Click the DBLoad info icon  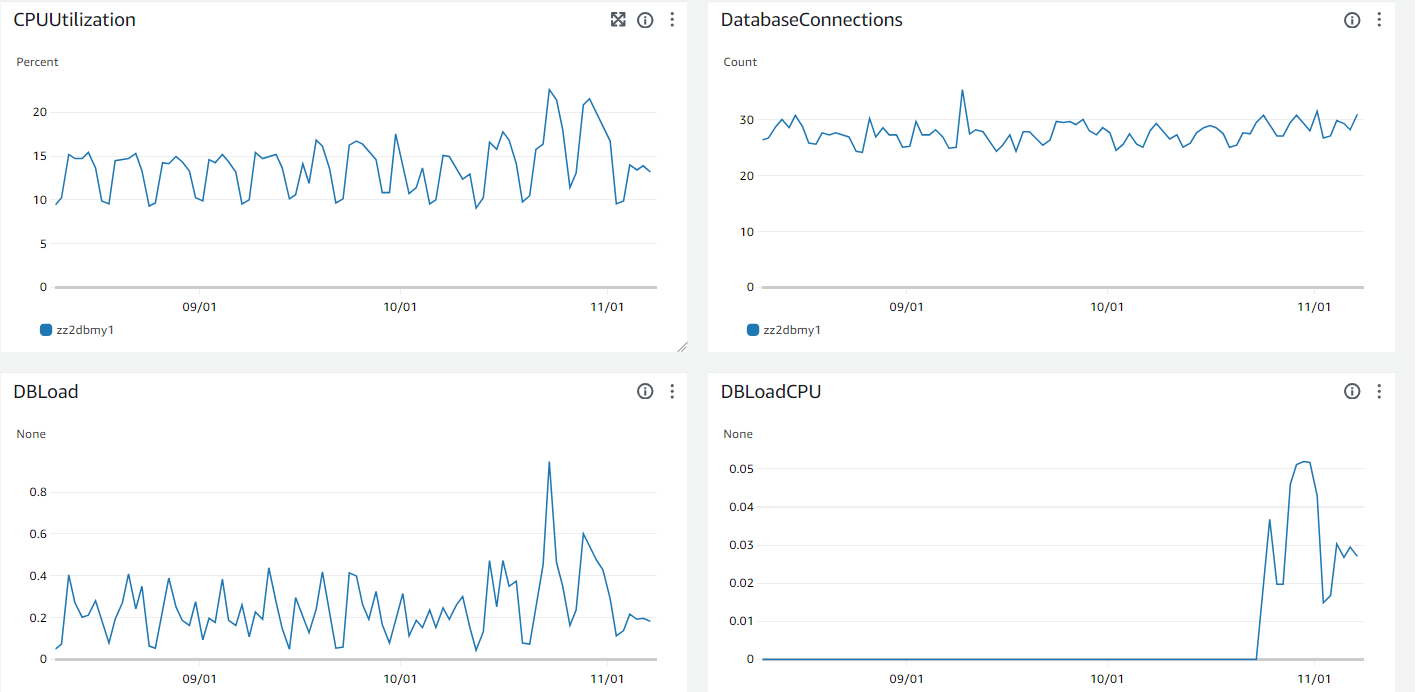click(x=645, y=391)
